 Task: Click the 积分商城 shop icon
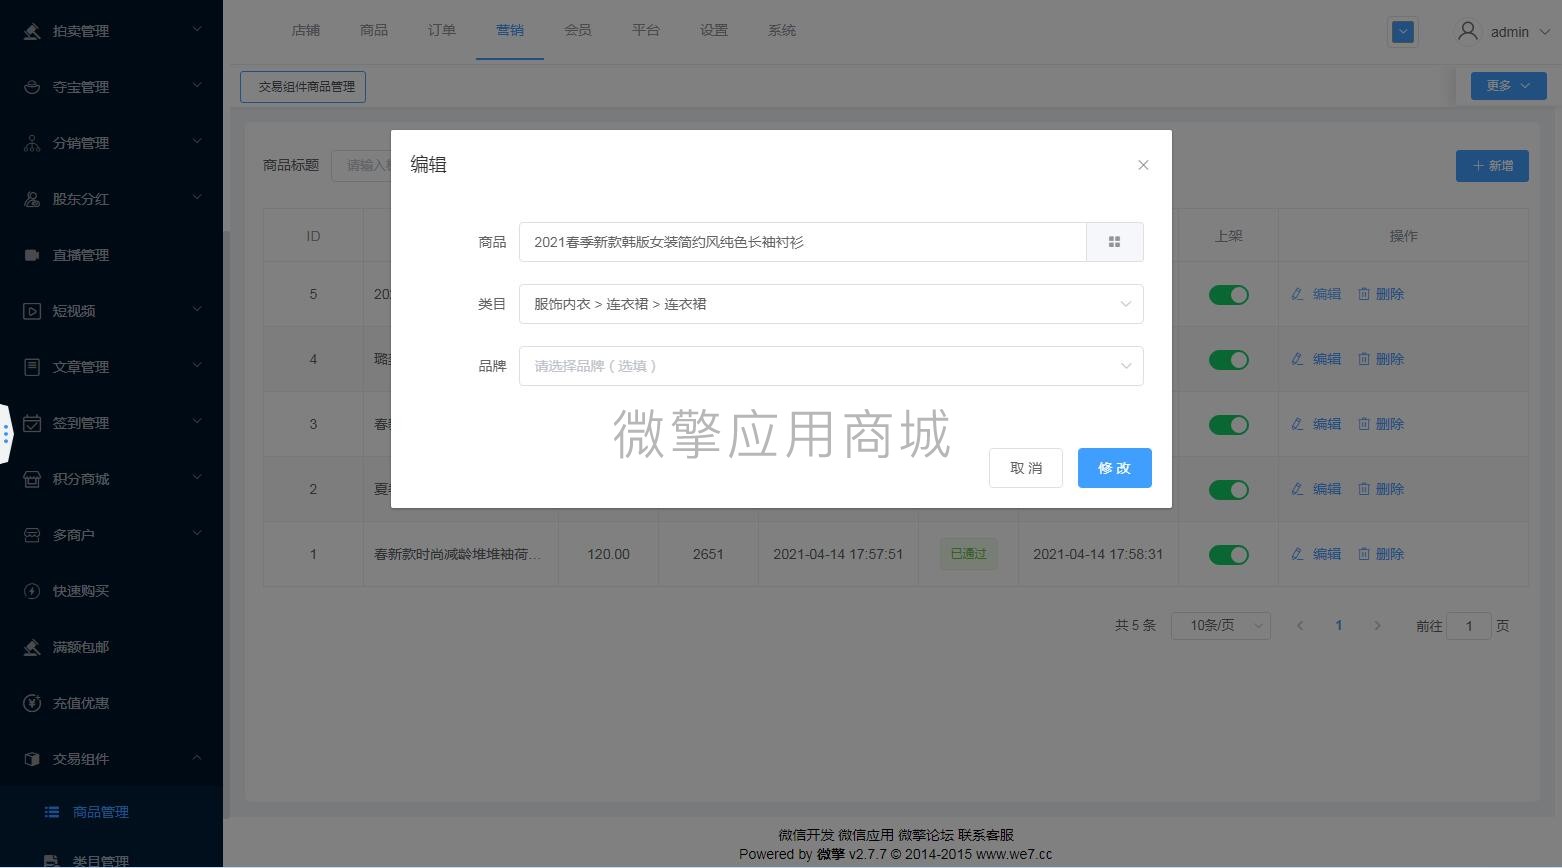pyautogui.click(x=32, y=479)
